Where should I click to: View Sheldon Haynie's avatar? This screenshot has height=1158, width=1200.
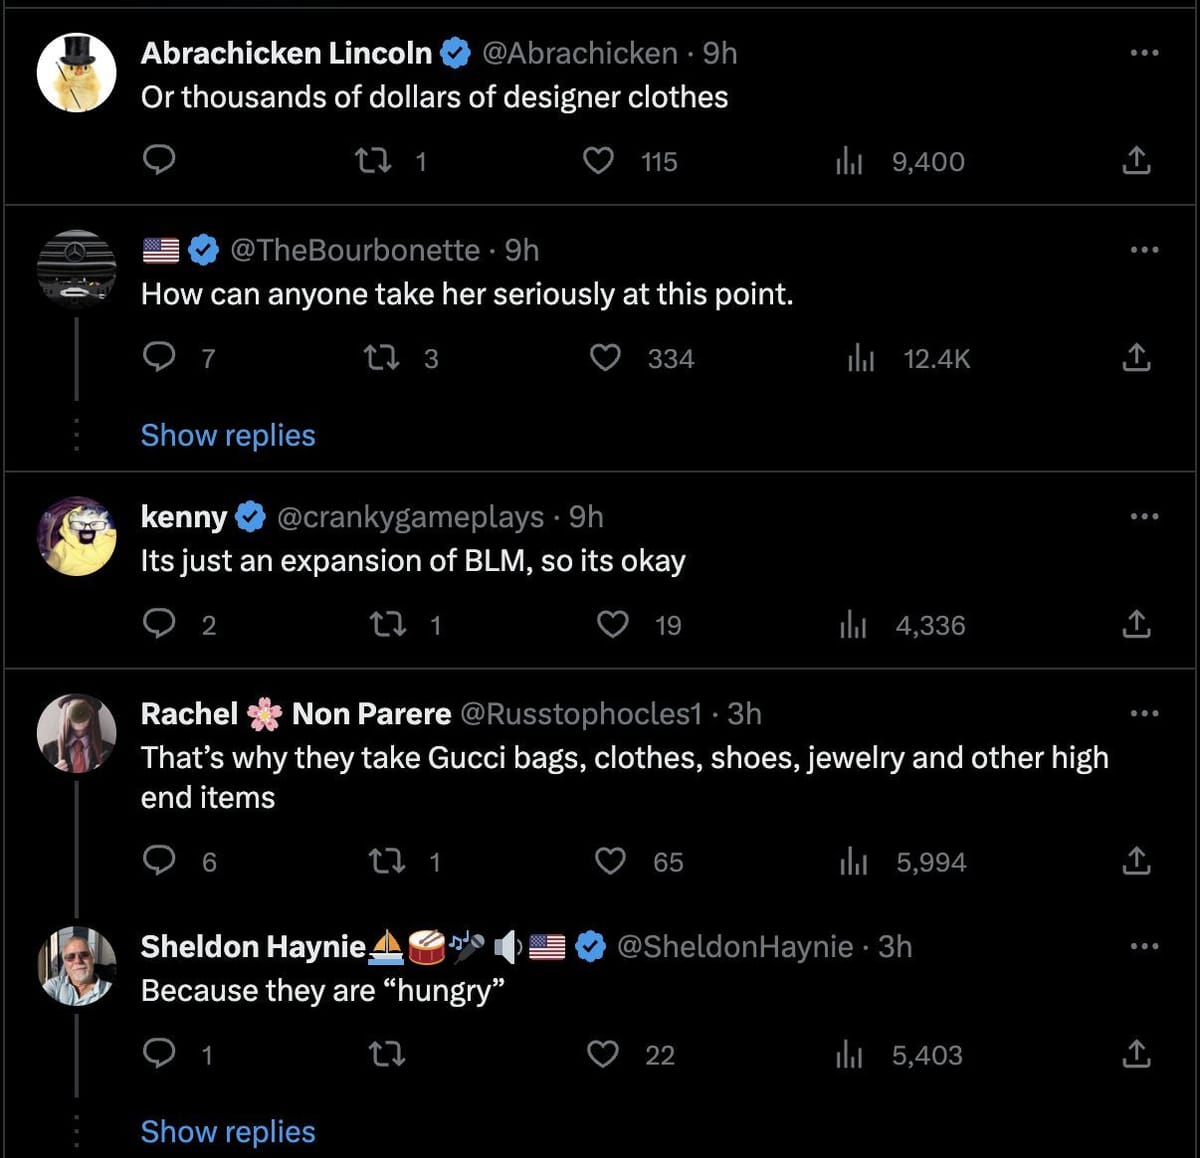tap(76, 965)
